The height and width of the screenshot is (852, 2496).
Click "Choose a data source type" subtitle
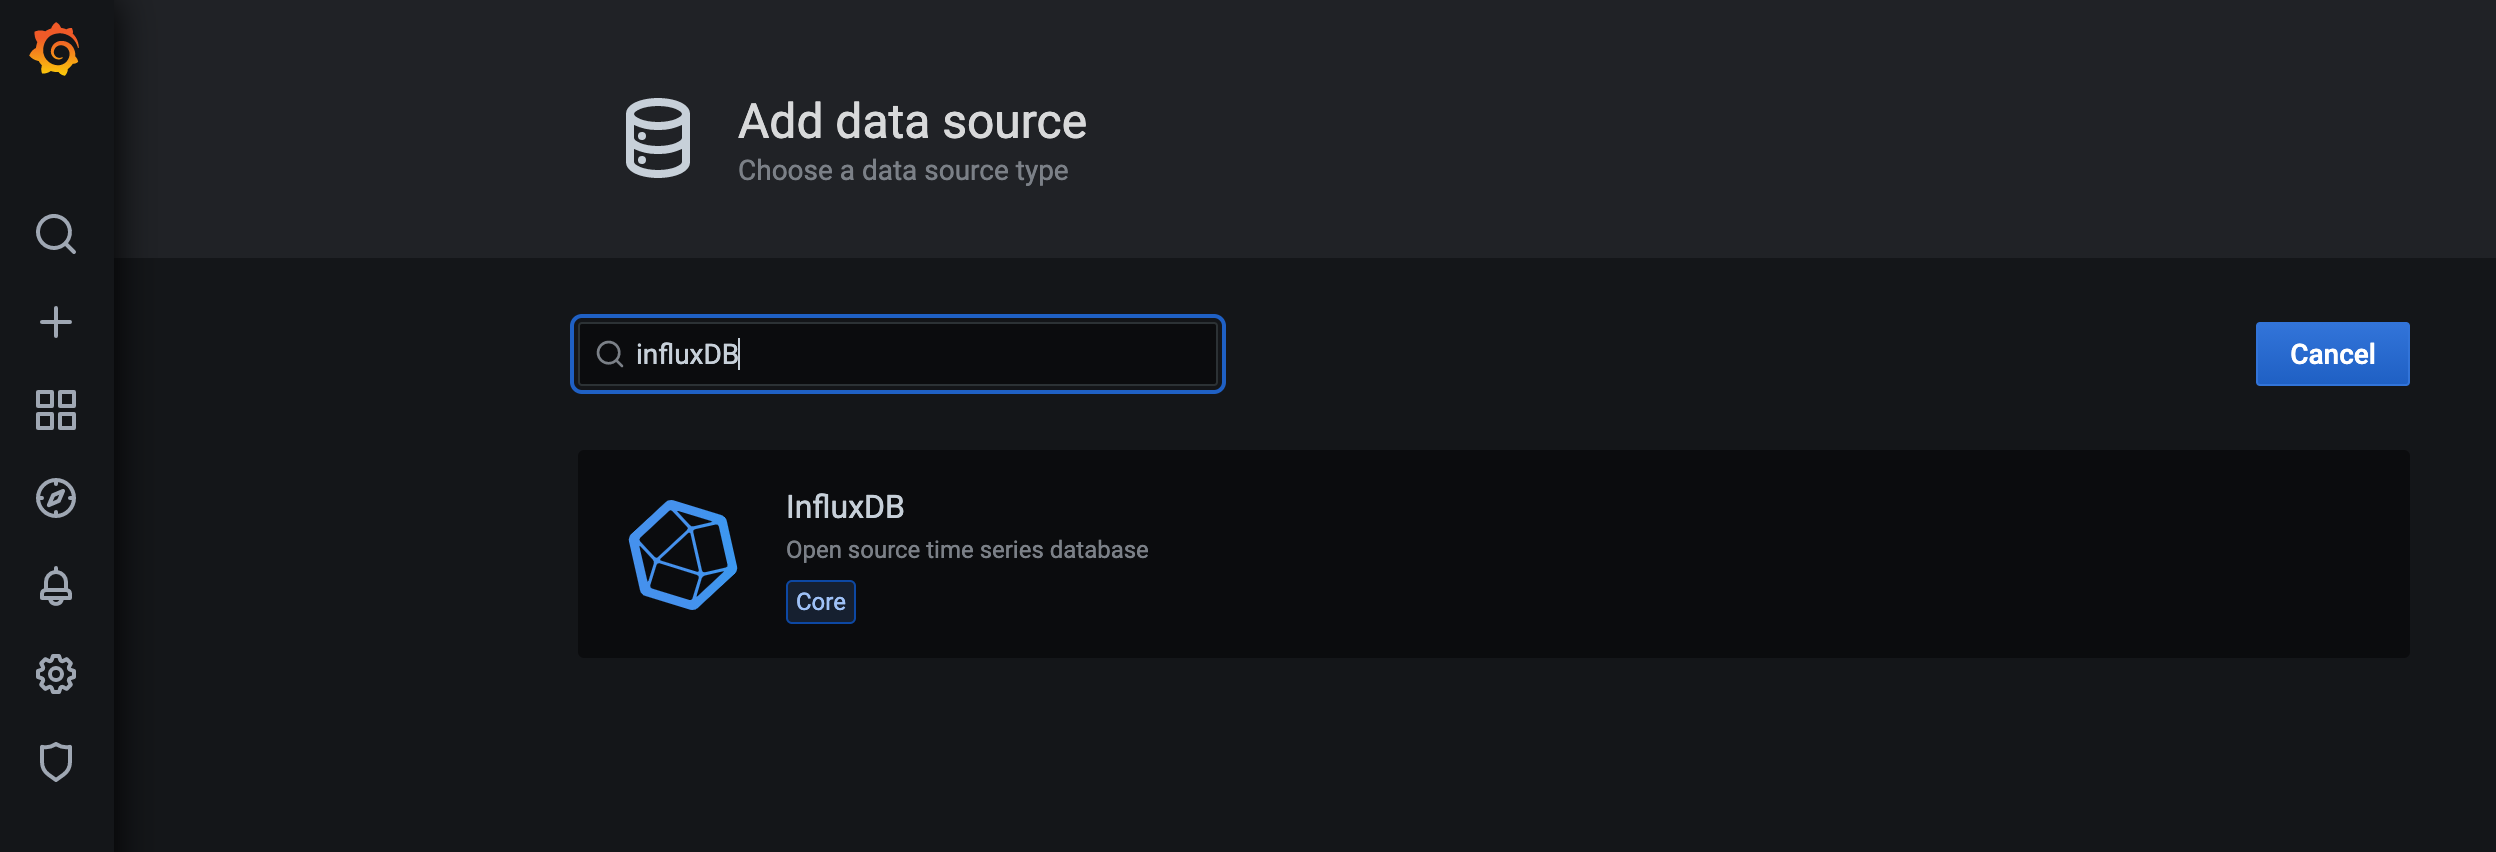[903, 171]
